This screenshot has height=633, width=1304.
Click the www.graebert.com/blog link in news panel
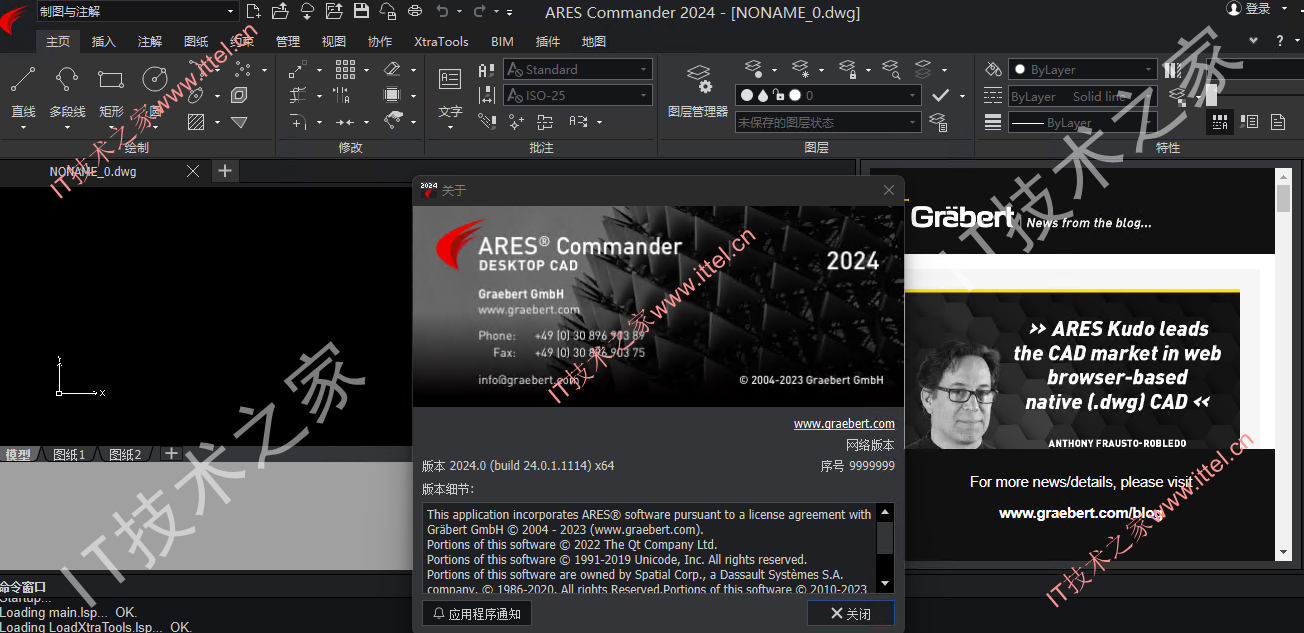1081,513
